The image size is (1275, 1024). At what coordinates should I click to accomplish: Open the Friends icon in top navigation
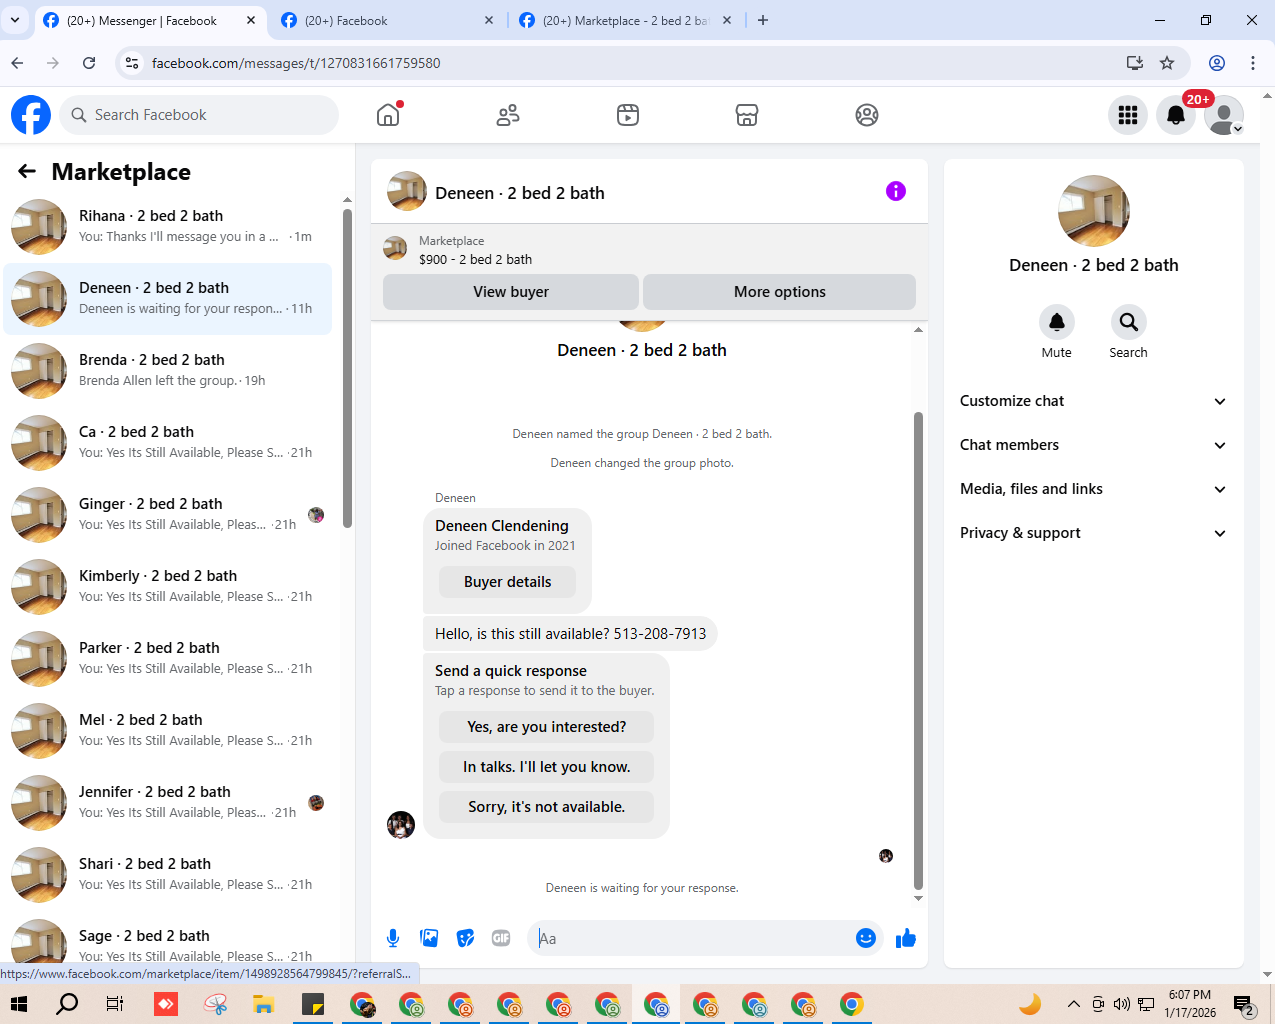click(508, 115)
